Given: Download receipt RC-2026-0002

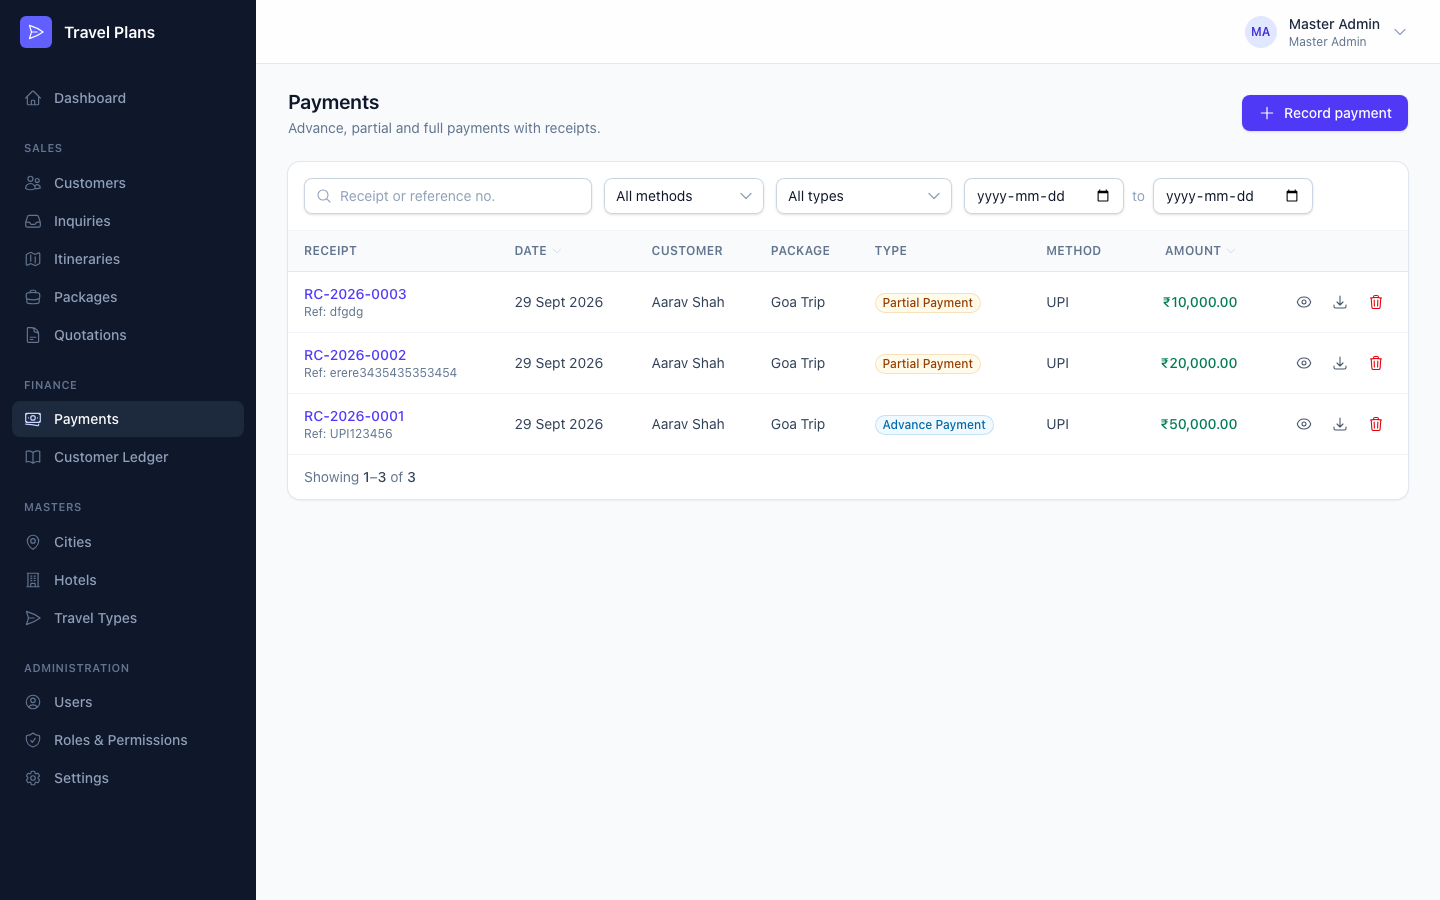Looking at the screenshot, I should click(1340, 363).
